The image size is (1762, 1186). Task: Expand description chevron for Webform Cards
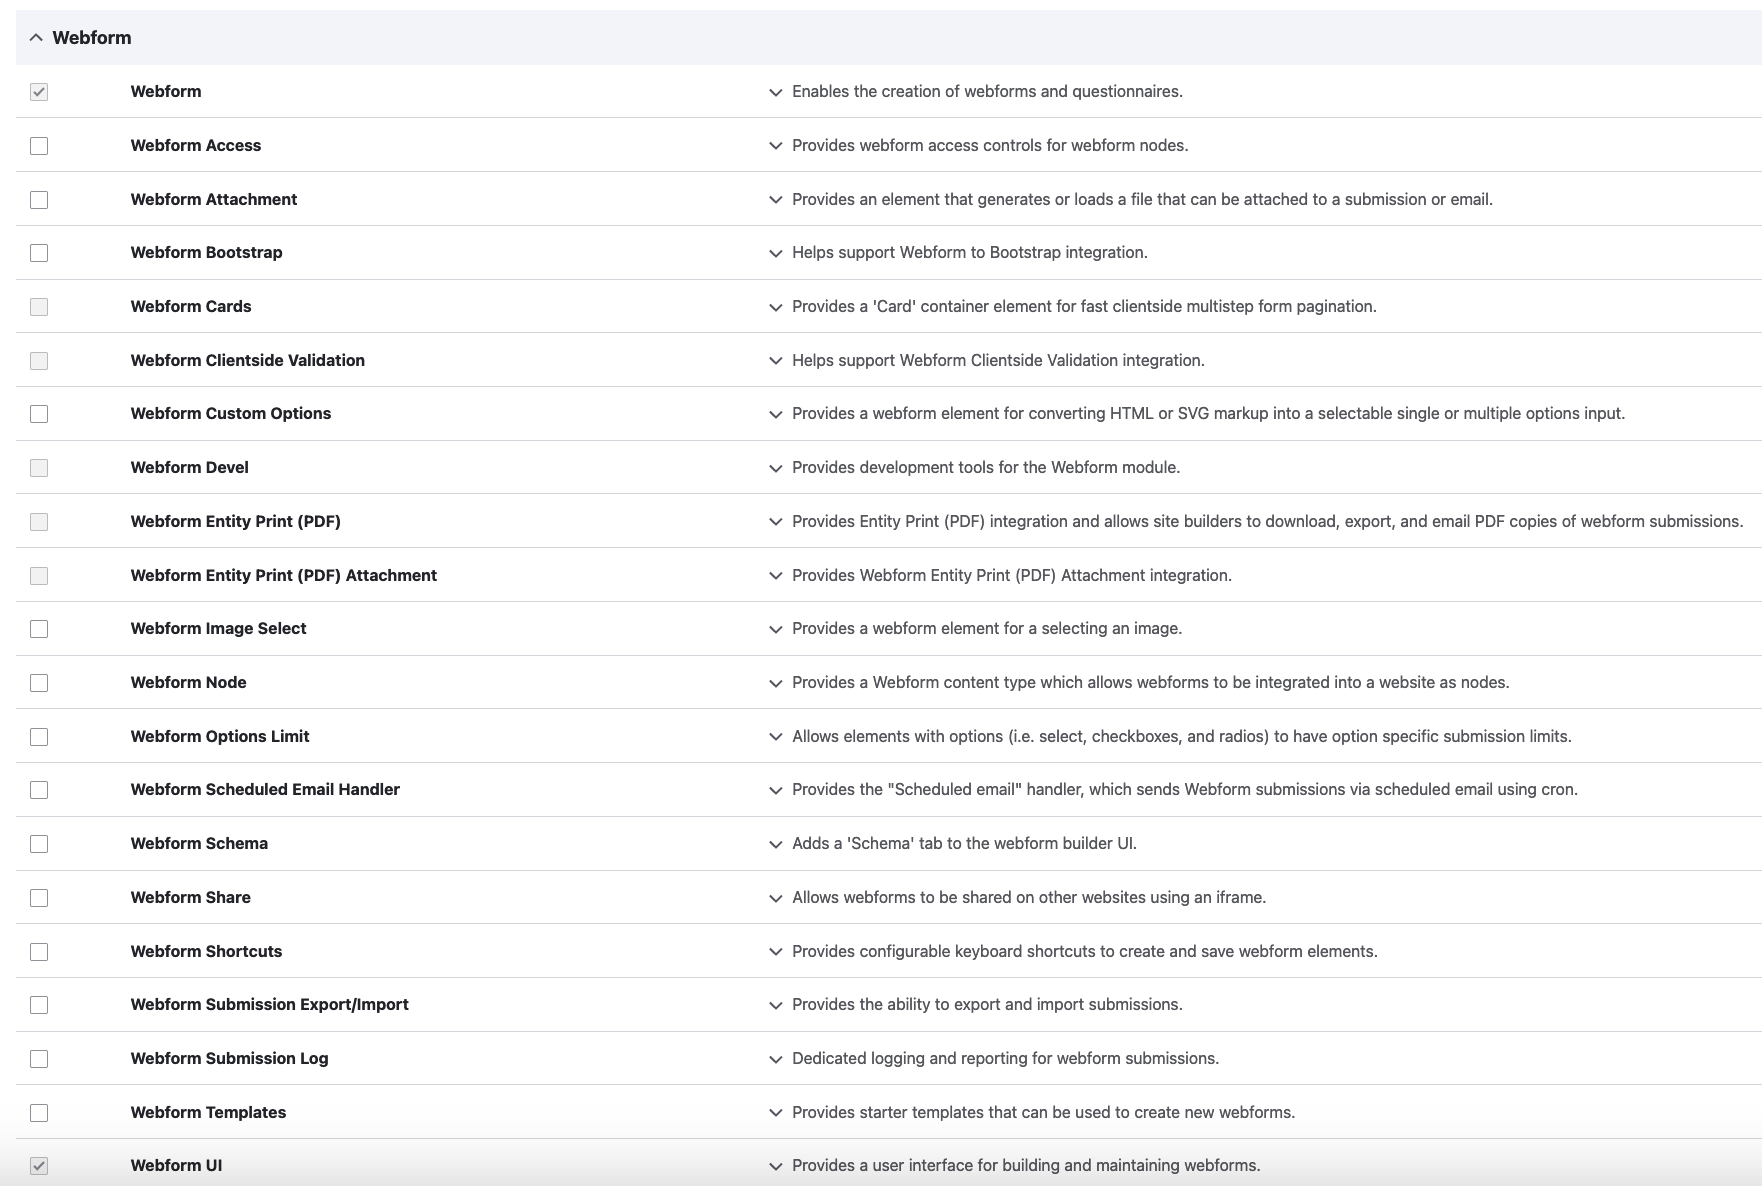tap(775, 307)
